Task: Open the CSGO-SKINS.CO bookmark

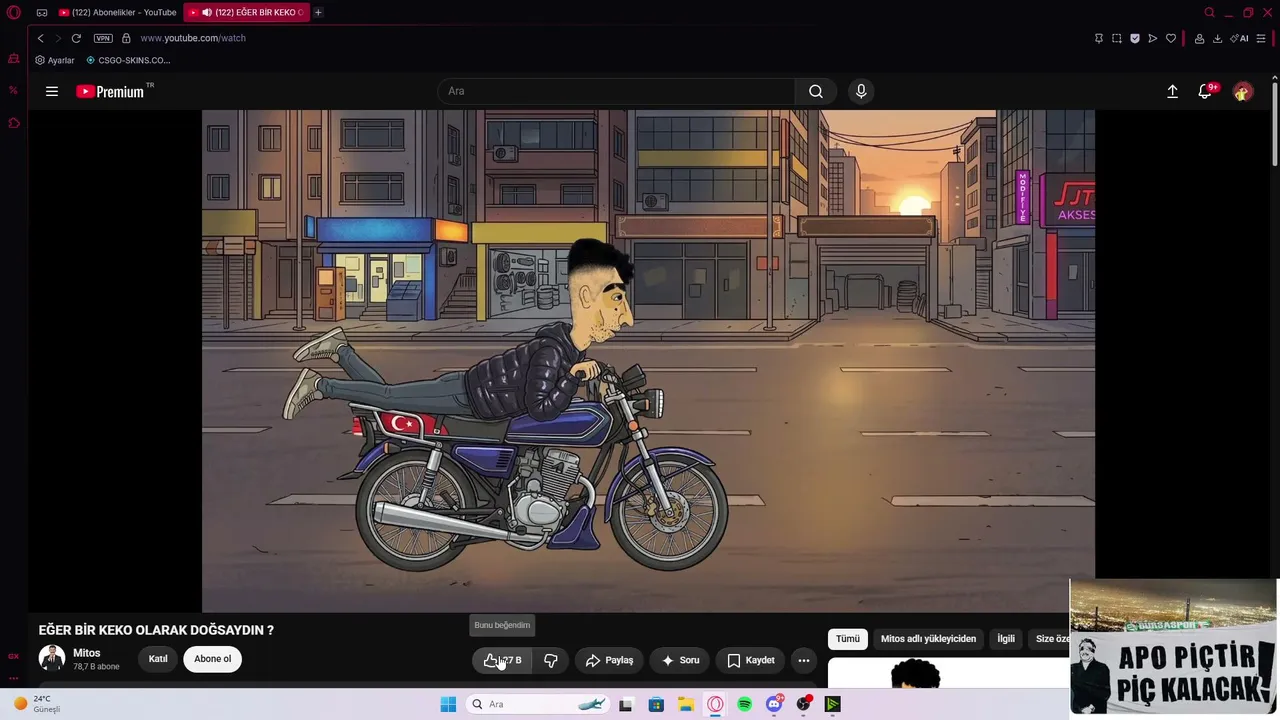Action: click(x=128, y=60)
